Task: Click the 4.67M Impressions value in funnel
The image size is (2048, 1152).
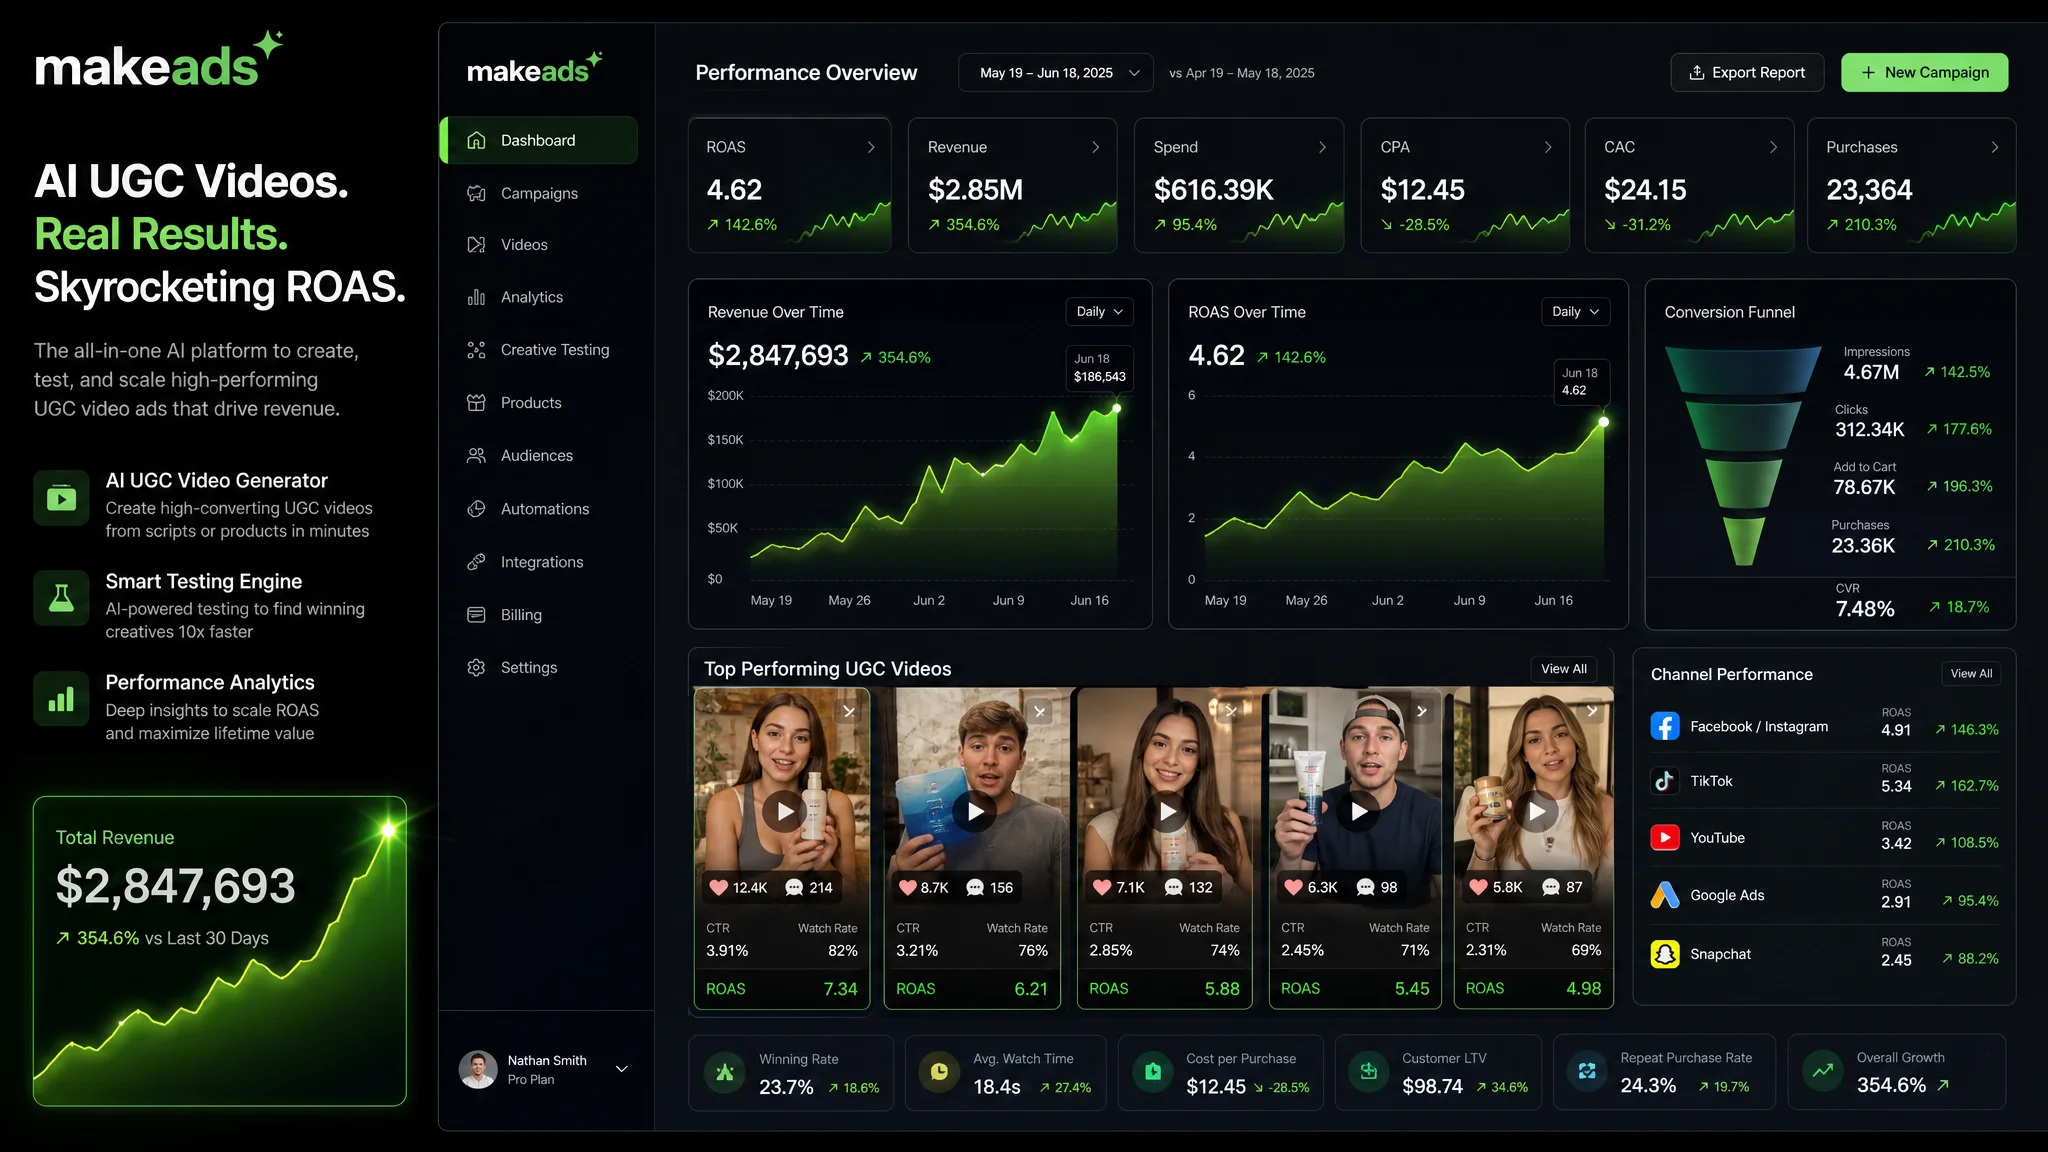Action: [1871, 372]
